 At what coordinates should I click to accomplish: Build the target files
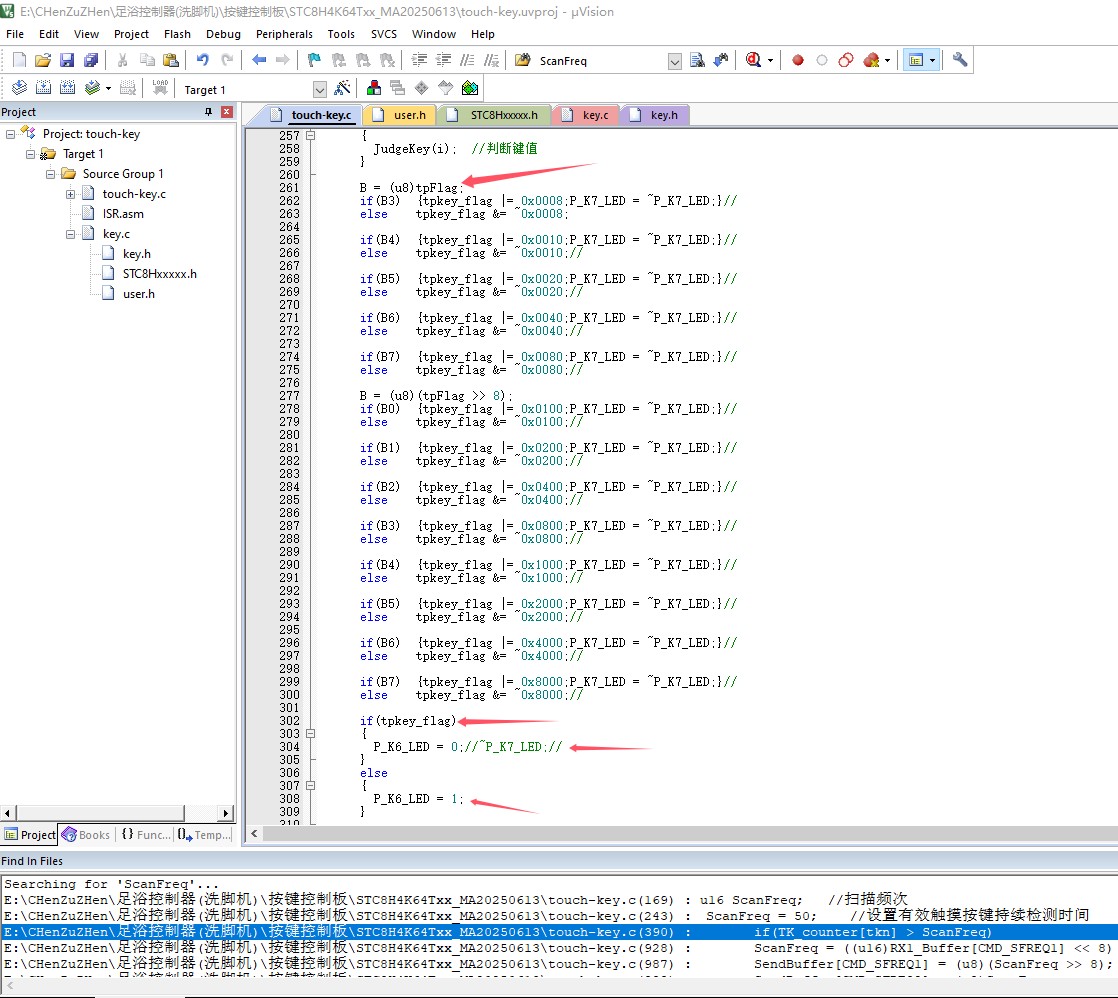tap(43, 88)
